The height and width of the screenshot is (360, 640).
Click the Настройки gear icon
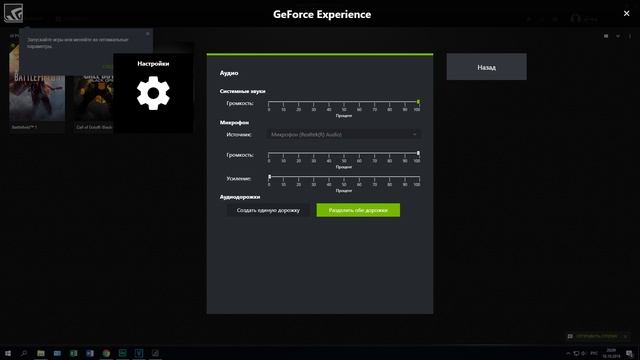pyautogui.click(x=153, y=93)
